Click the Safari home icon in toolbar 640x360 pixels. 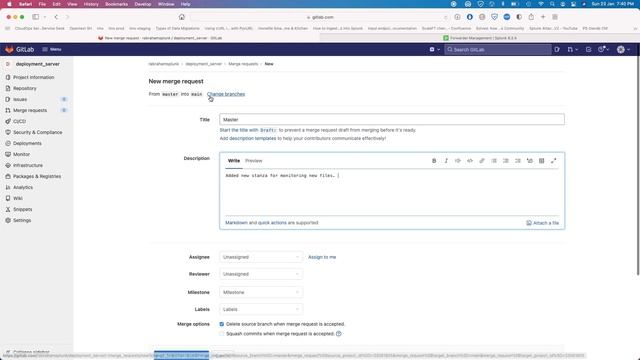[x=182, y=17]
